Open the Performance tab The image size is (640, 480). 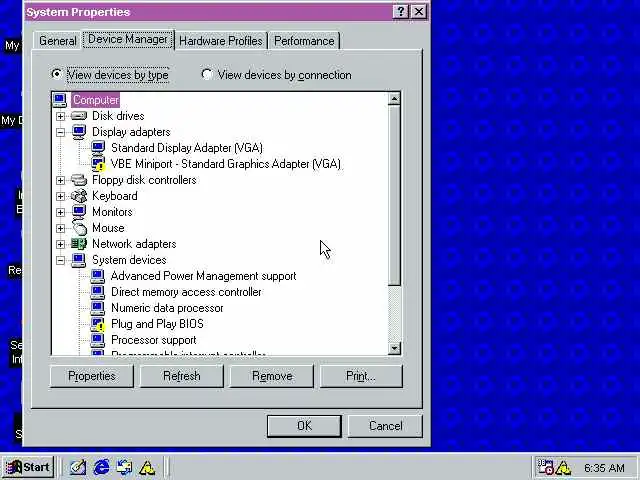point(304,41)
